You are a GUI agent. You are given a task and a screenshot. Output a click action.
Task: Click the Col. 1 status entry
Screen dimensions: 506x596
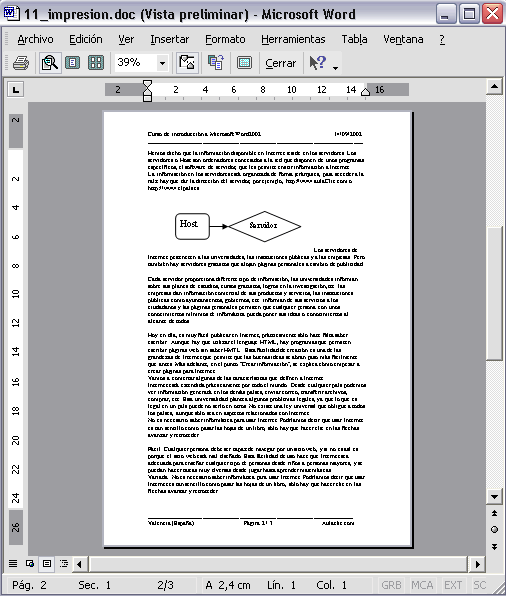[332, 585]
